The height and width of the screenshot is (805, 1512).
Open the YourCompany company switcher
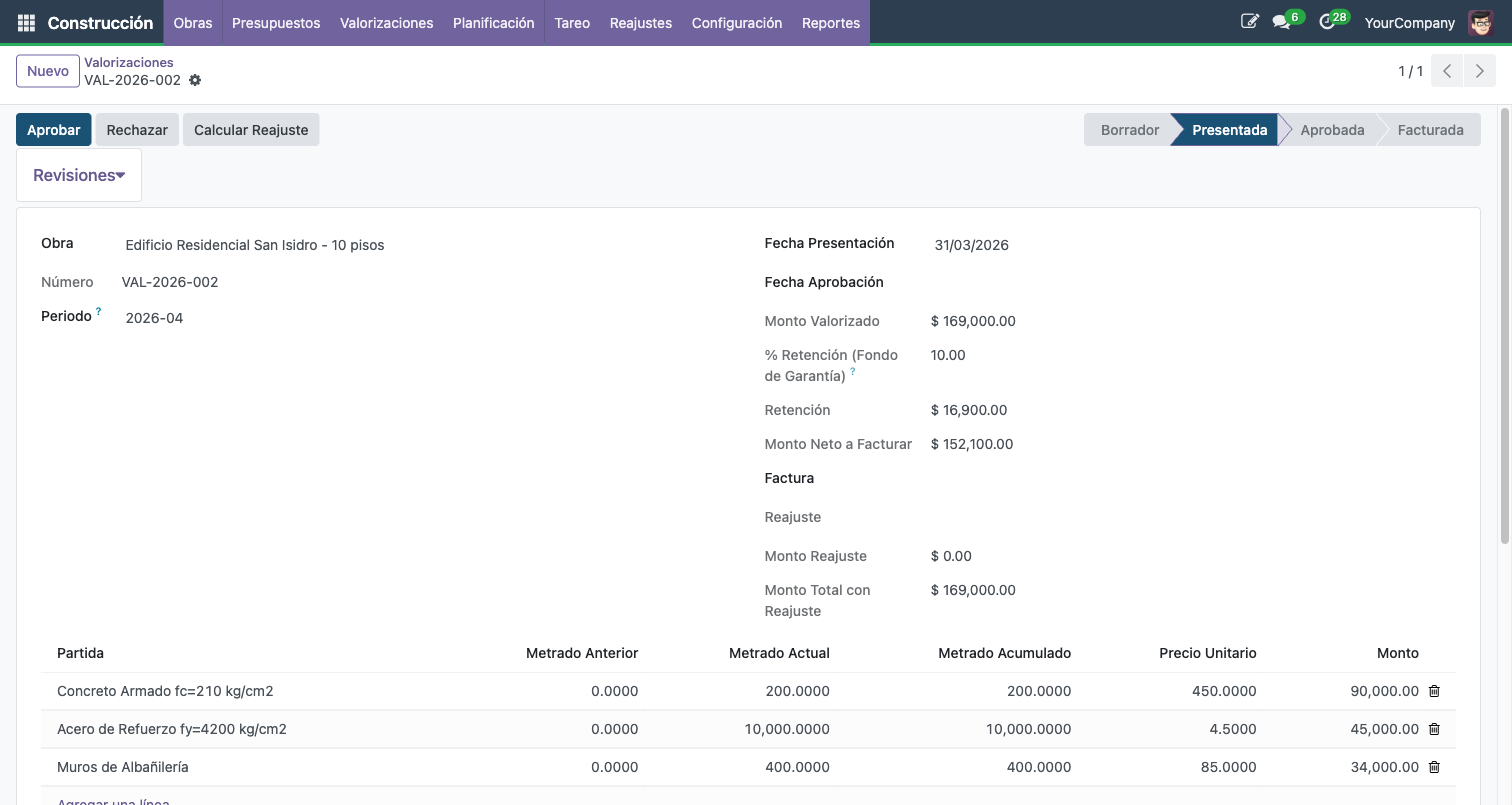(1409, 22)
